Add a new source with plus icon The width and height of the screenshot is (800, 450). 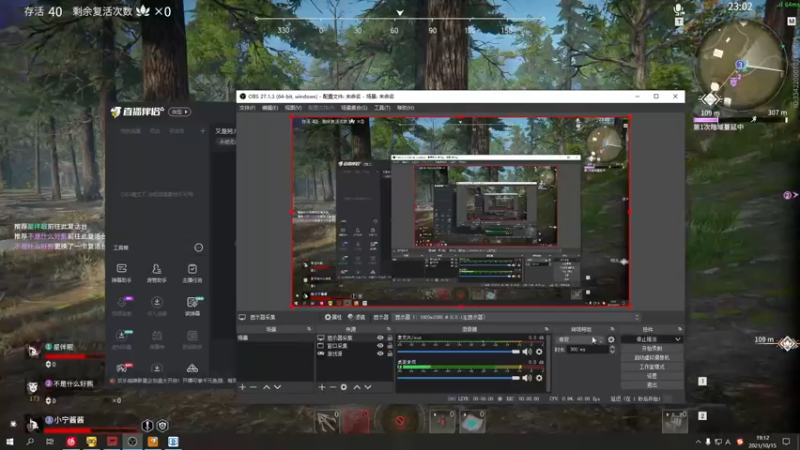pos(322,387)
